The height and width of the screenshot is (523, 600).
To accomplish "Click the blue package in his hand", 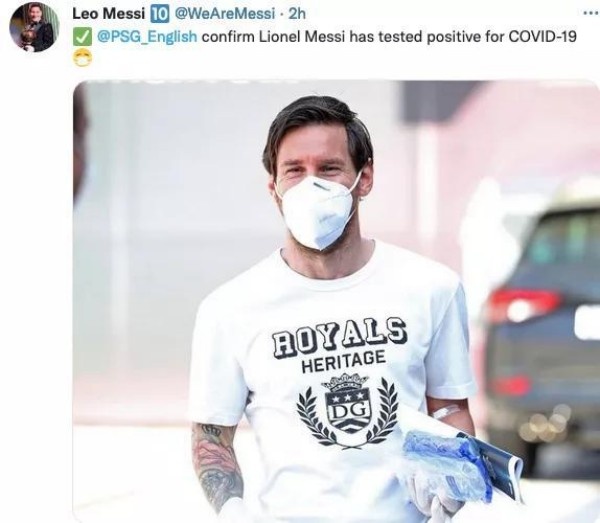I will tap(448, 465).
